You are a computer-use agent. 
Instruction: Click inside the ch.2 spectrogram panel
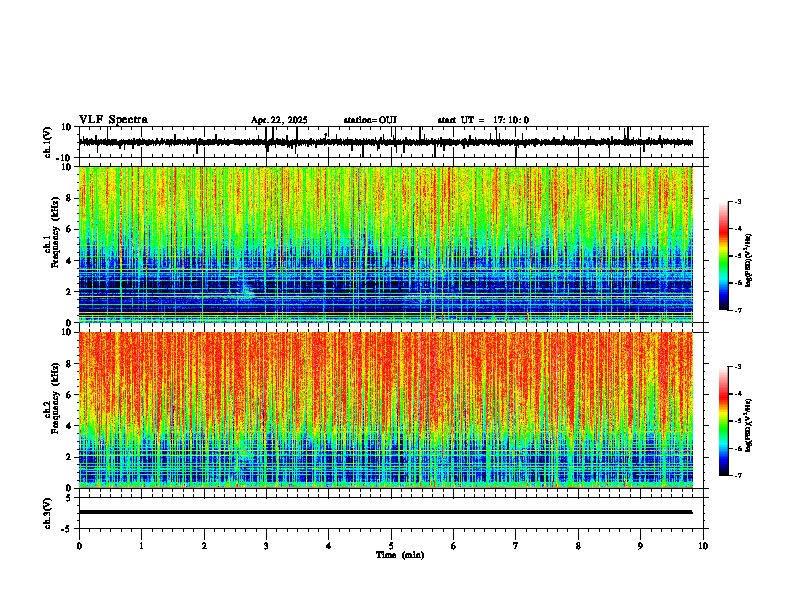[x=385, y=410]
